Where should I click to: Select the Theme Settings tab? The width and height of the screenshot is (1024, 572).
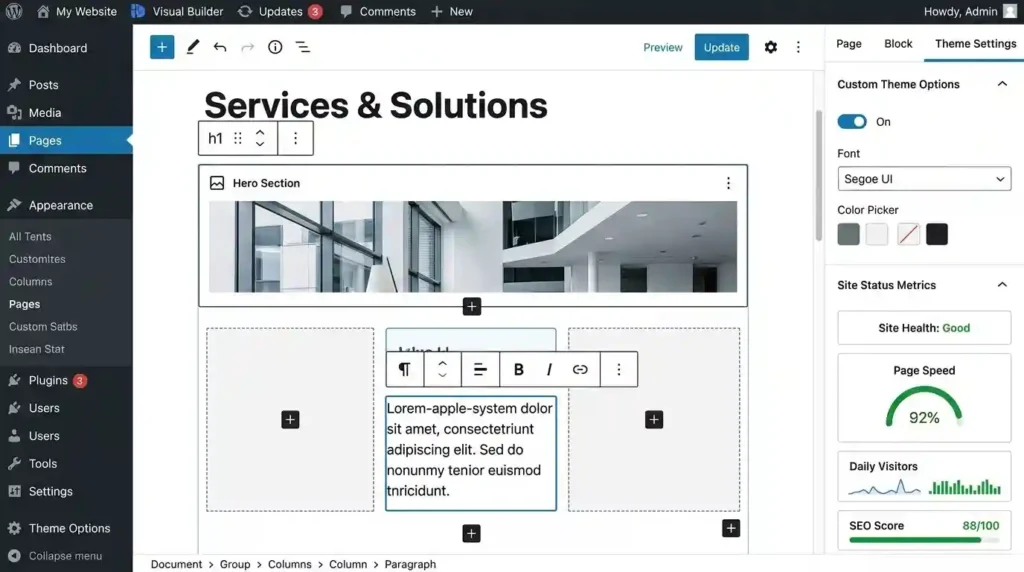coord(975,44)
